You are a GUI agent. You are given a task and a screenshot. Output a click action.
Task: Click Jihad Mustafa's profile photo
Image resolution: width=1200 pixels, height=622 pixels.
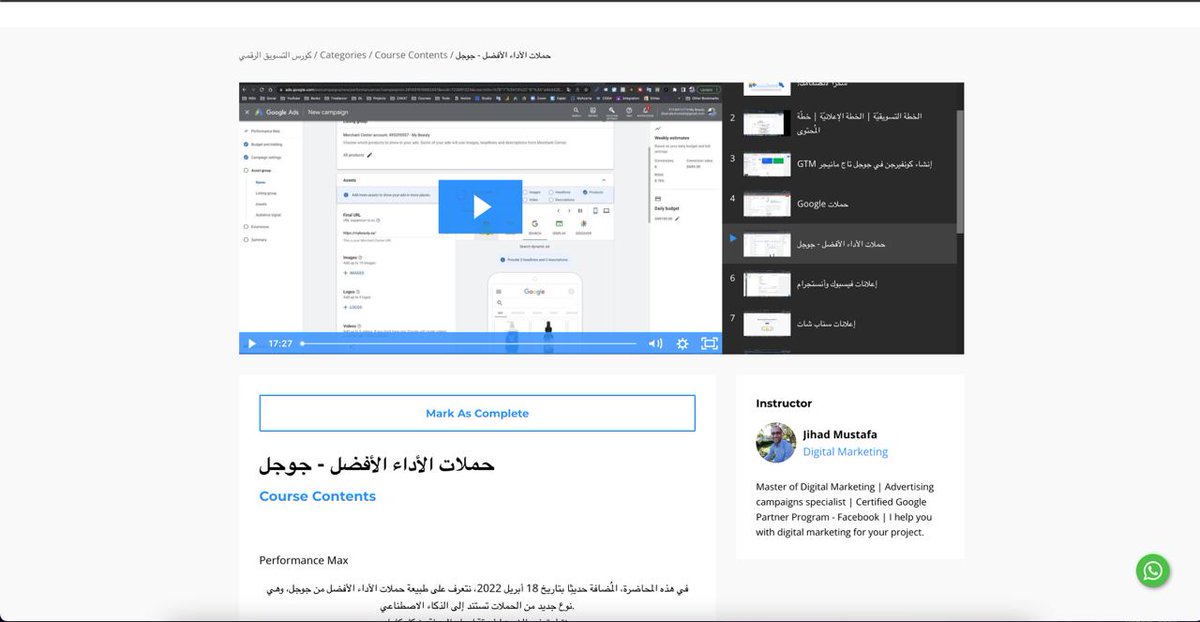pyautogui.click(x=776, y=442)
